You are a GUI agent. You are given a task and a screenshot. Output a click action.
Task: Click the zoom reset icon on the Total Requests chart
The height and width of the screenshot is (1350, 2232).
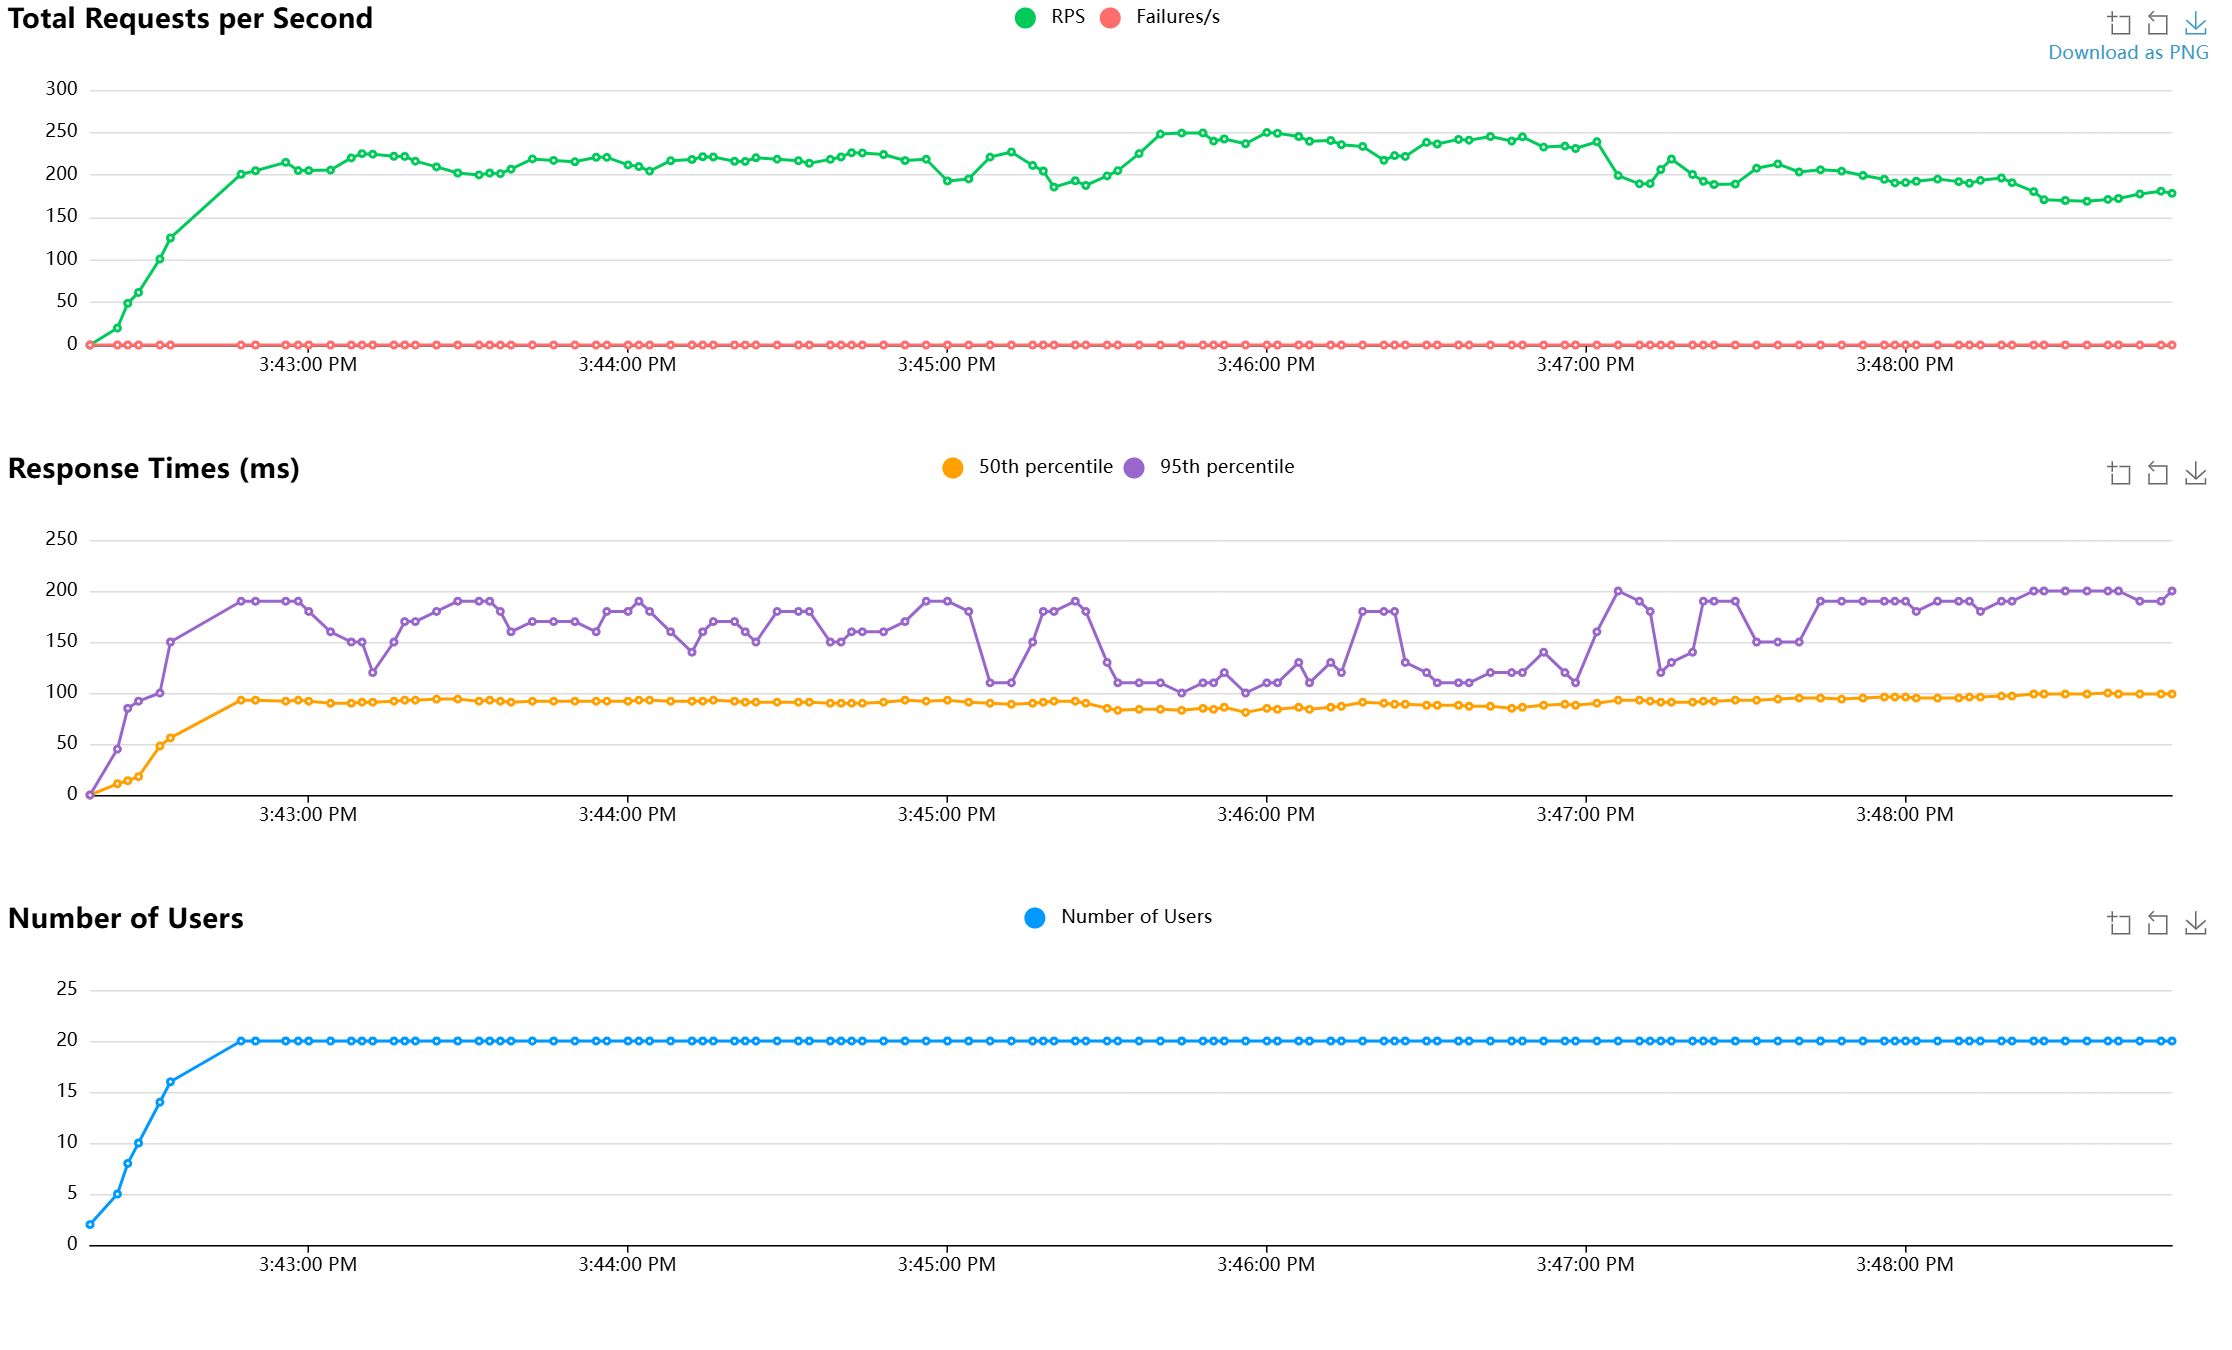pos(2157,23)
